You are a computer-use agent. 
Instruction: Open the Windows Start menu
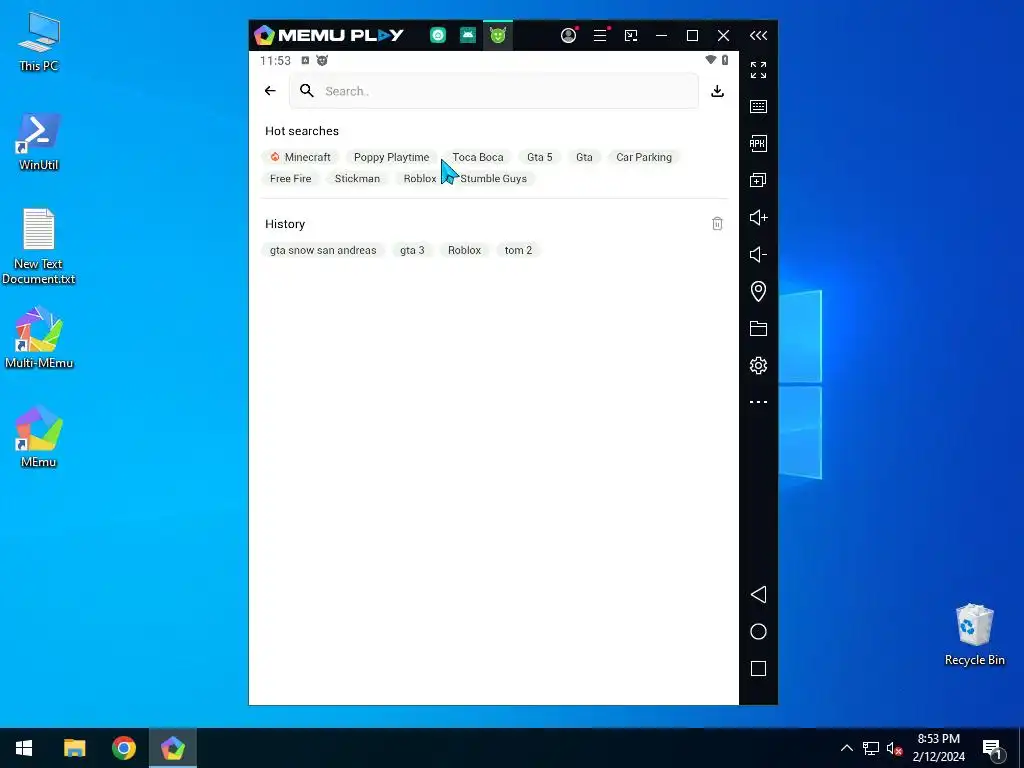pos(24,748)
